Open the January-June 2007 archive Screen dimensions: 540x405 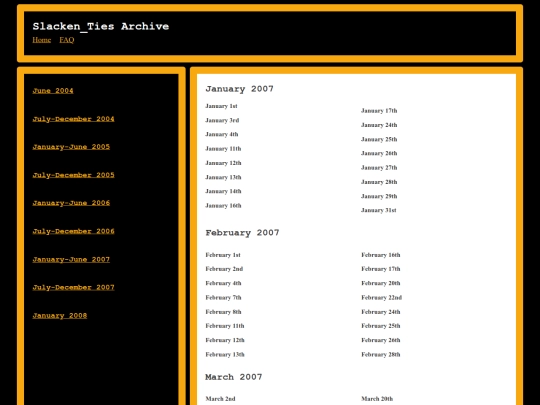pos(71,259)
